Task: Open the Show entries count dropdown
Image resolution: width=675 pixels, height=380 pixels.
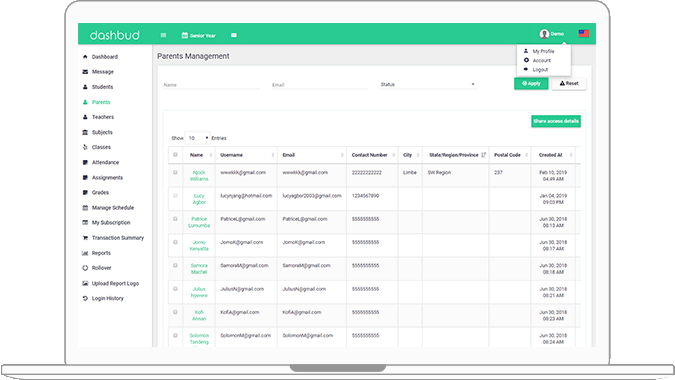Action: pos(198,138)
